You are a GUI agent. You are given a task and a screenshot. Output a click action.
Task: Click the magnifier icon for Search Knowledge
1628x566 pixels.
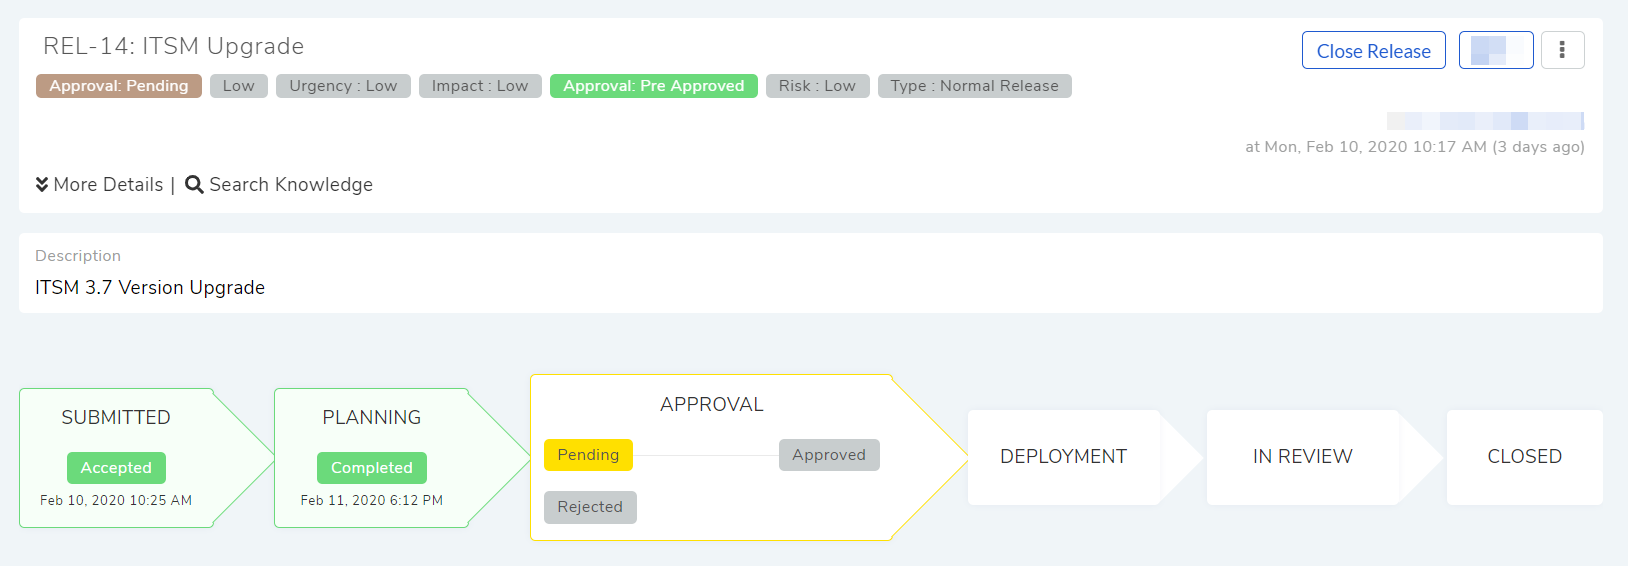pyautogui.click(x=194, y=185)
